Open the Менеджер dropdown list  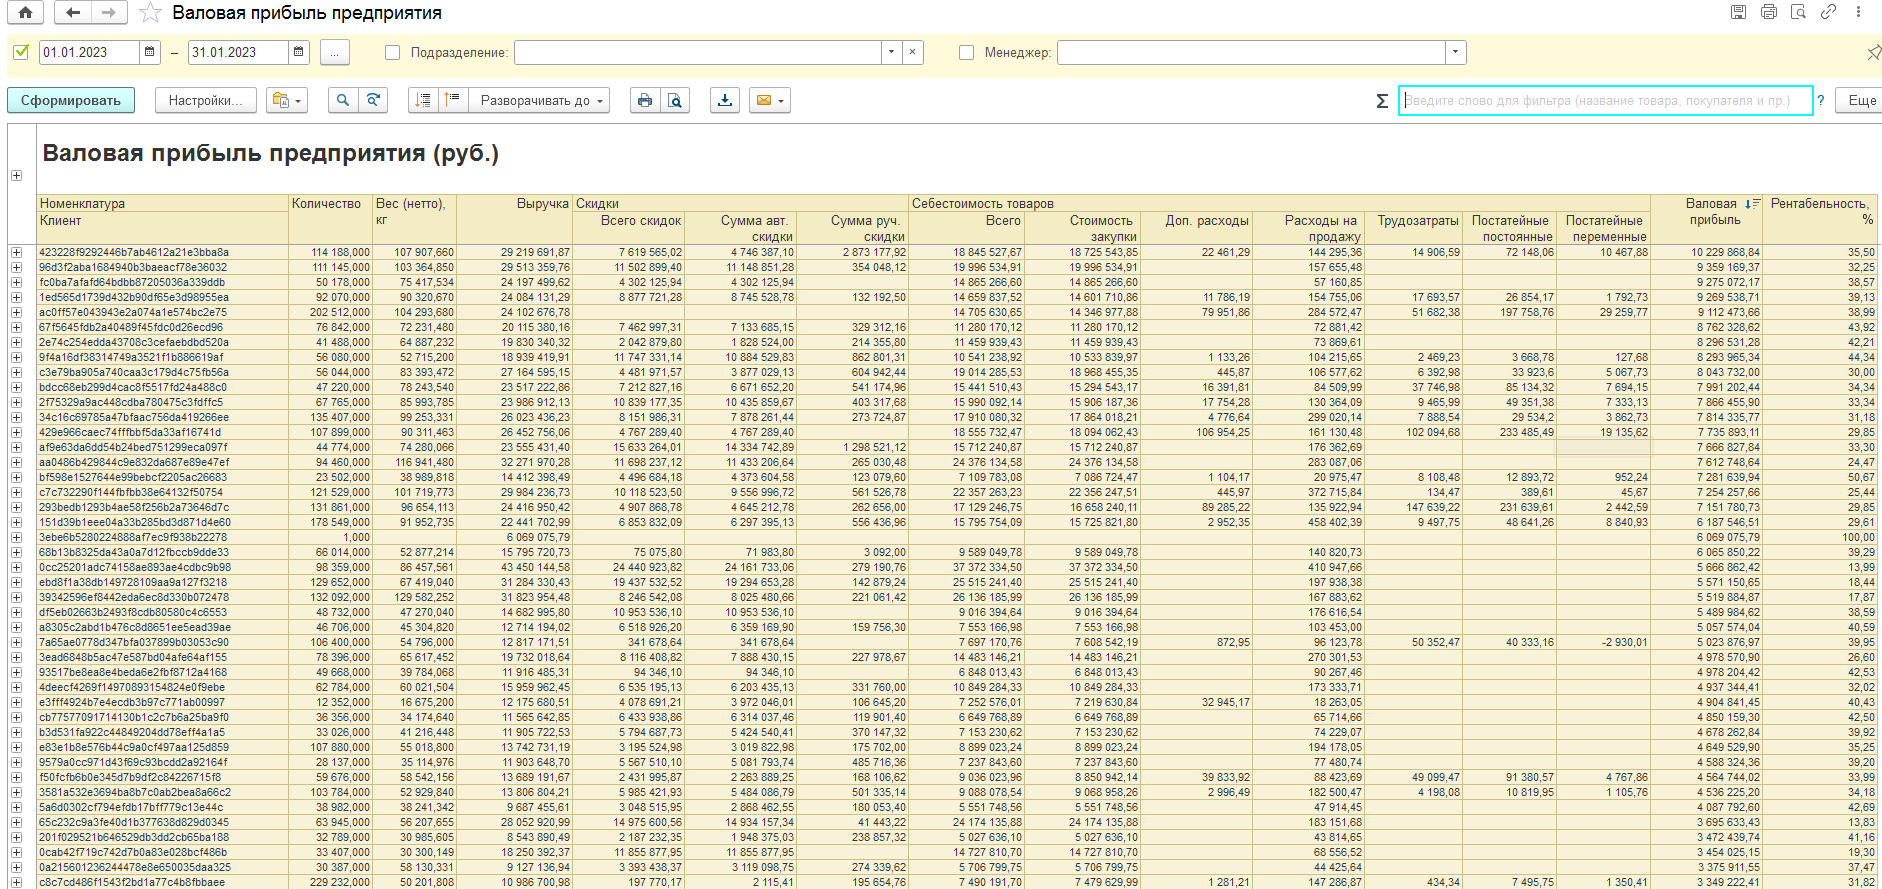[1455, 52]
